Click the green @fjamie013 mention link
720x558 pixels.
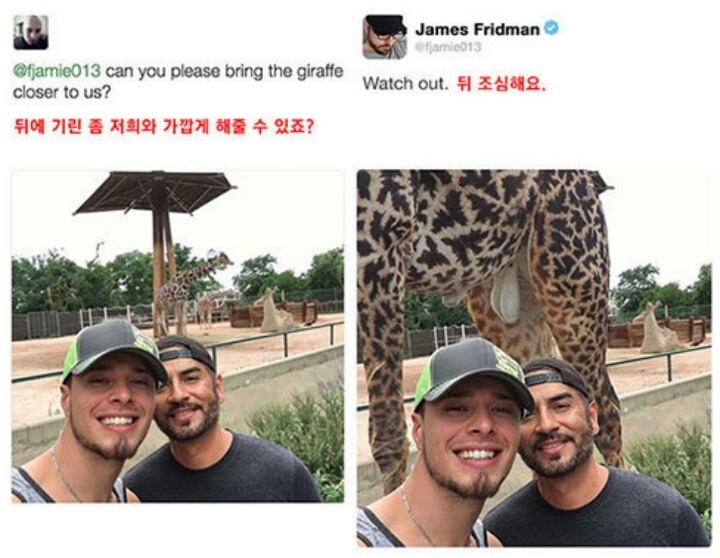coord(57,72)
